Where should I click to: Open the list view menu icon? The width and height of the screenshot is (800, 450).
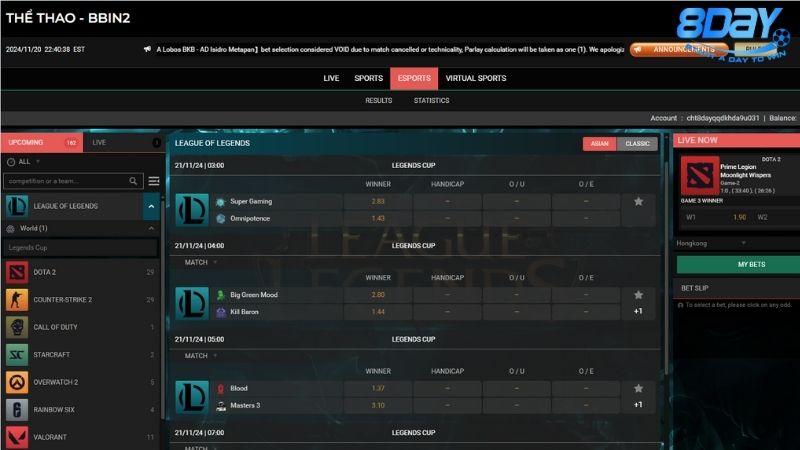[154, 181]
